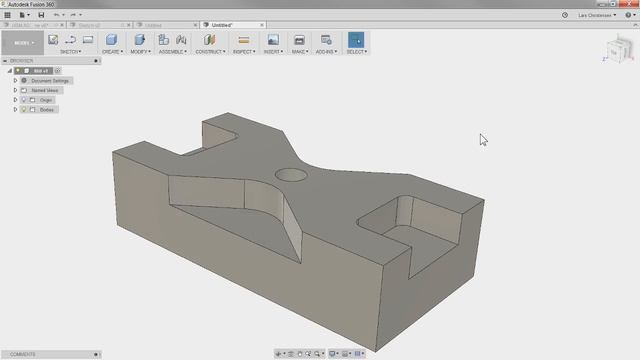Select the rectangle sketch tool icon

(88, 40)
